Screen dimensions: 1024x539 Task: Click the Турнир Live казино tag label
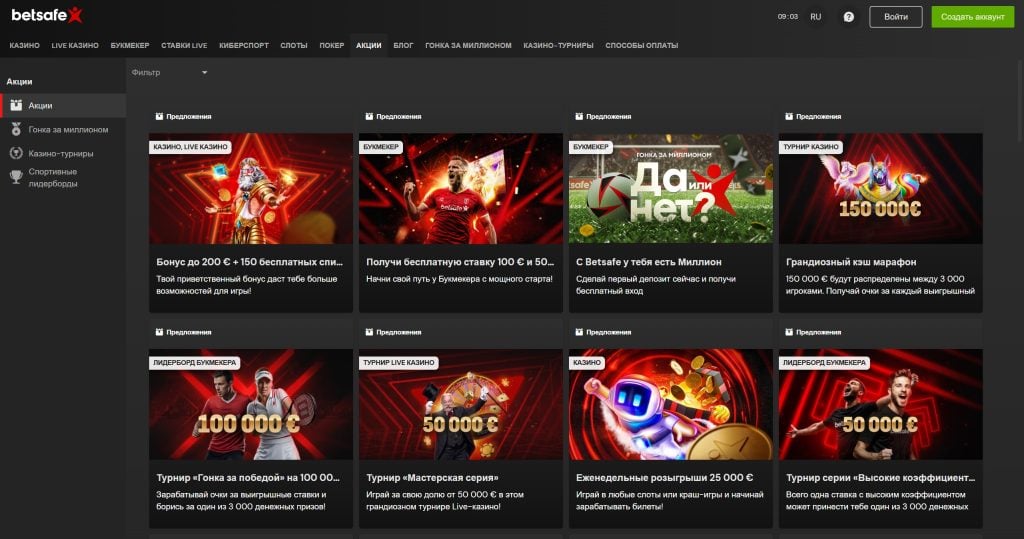click(x=398, y=363)
